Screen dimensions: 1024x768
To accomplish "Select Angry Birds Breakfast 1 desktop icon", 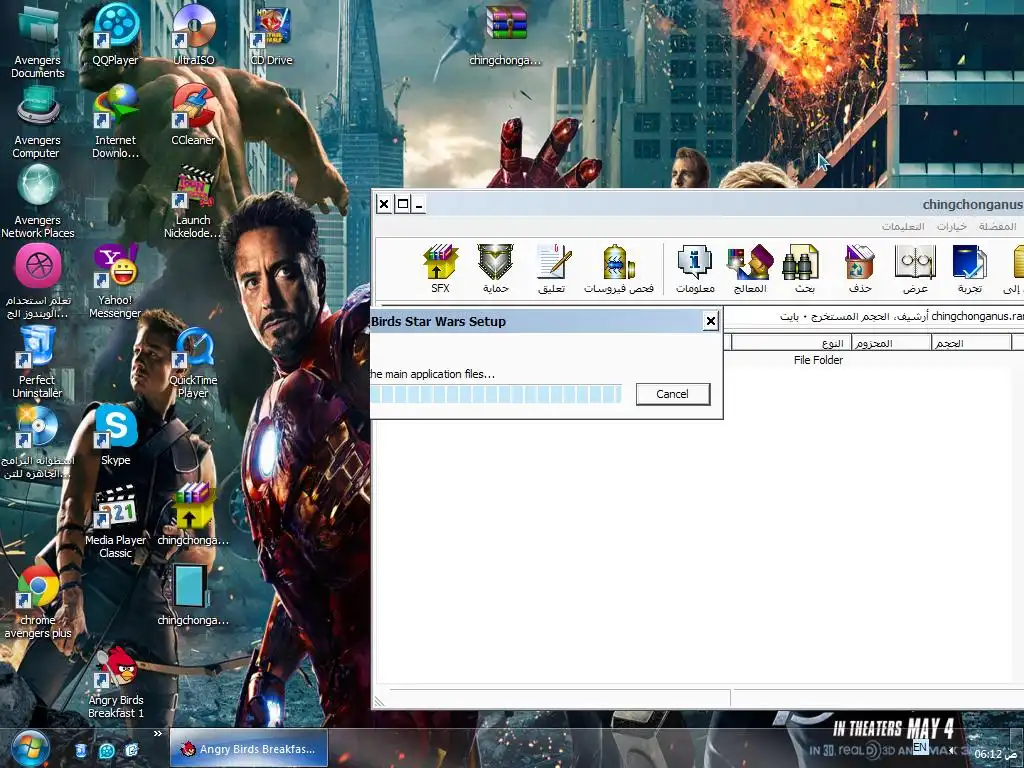I will pyautogui.click(x=116, y=682).
